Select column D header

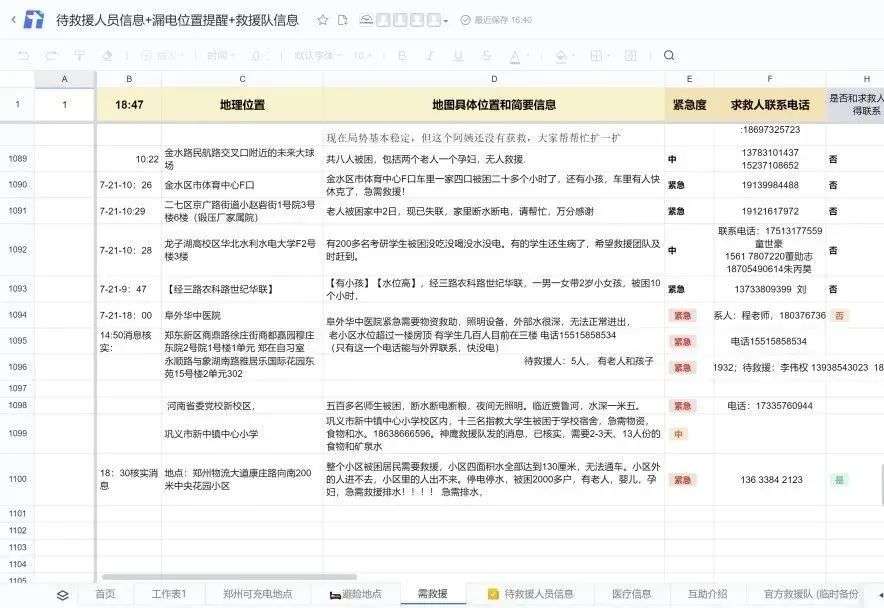coord(494,79)
